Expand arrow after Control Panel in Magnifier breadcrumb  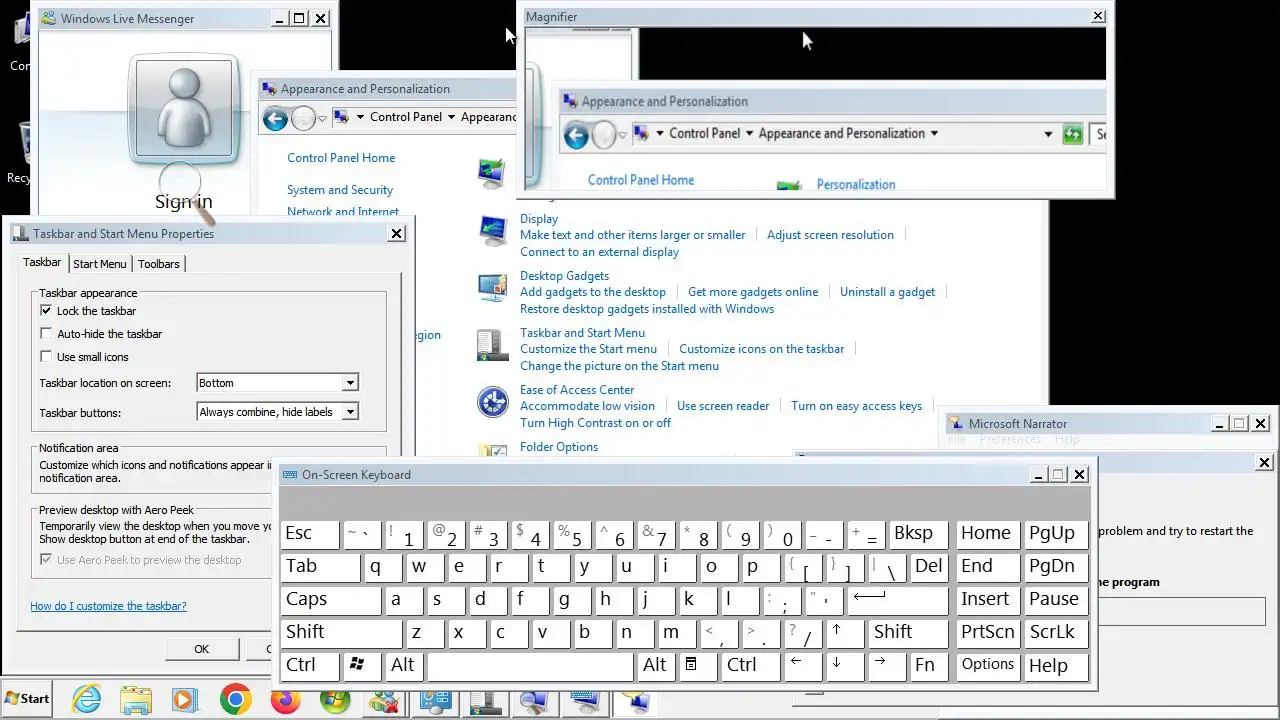749,133
